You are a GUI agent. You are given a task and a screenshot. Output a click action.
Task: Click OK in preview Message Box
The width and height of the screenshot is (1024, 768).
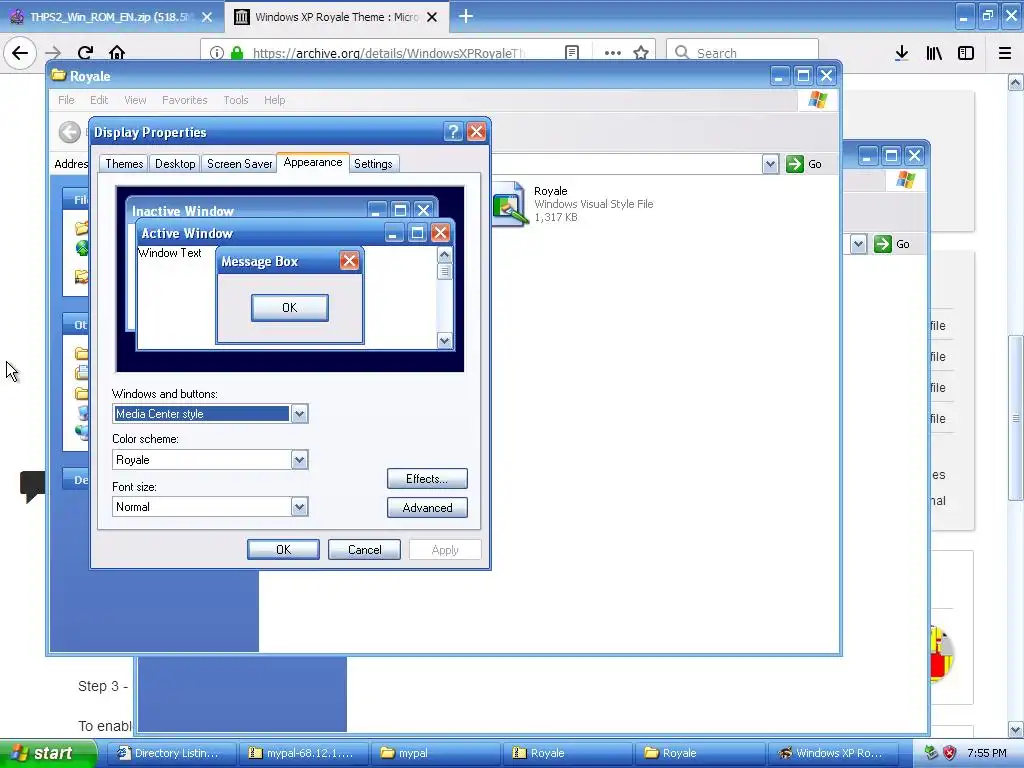click(x=290, y=308)
